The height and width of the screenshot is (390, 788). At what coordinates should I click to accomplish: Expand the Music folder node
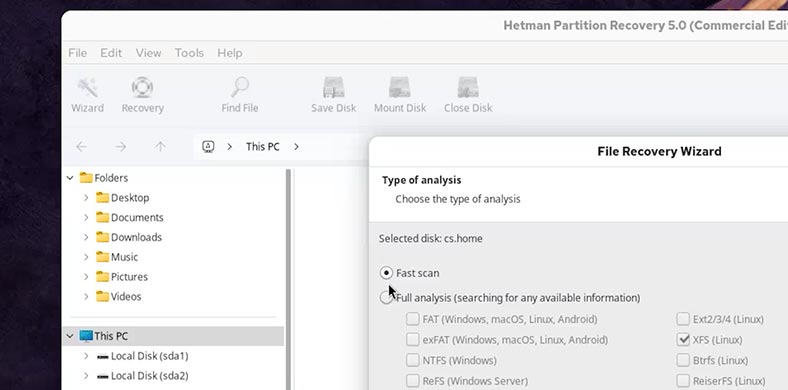(86, 257)
